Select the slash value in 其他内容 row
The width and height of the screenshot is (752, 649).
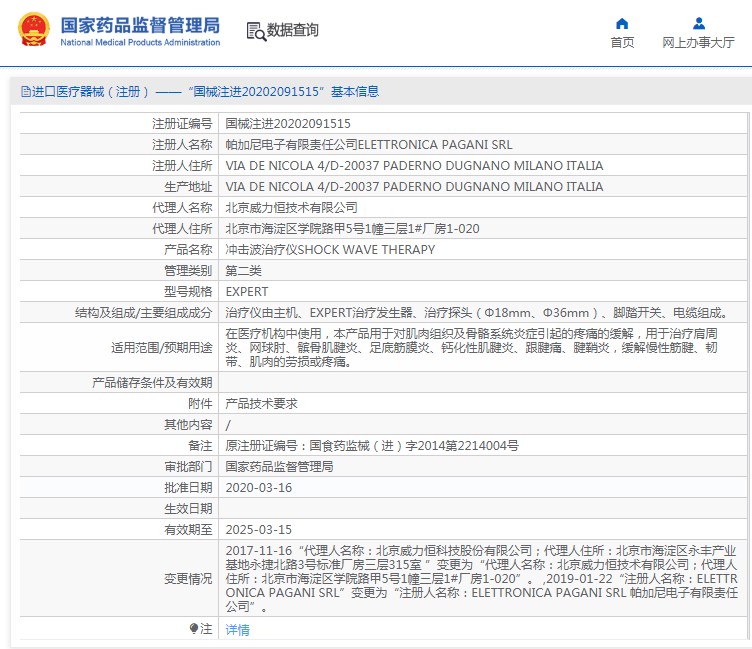coord(228,425)
